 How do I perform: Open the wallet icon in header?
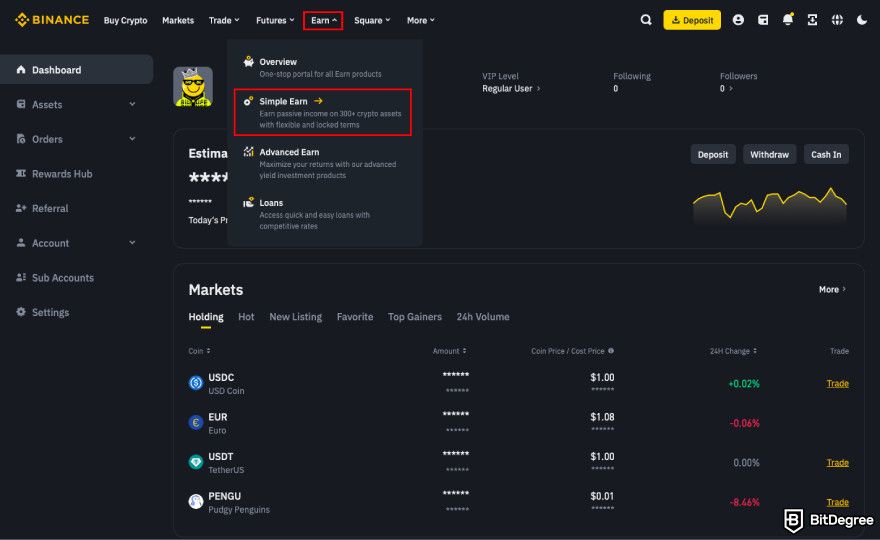763,20
